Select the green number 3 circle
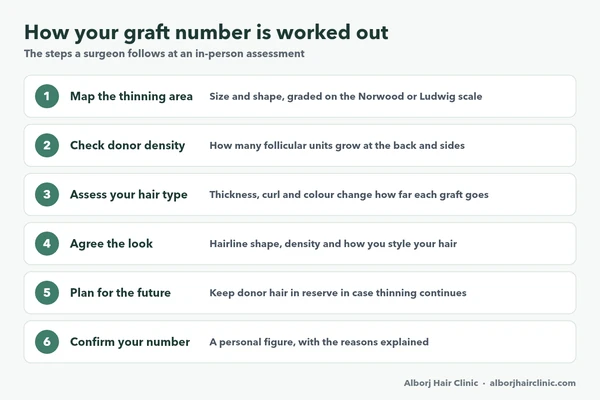Screen dimensions: 600x400 pos(47,194)
